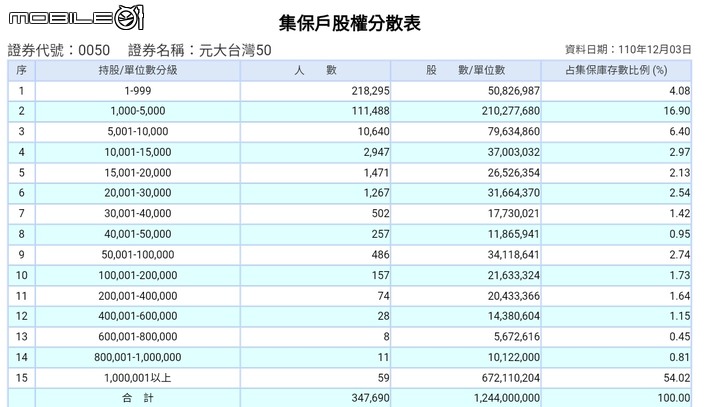Click the 序 column header

pyautogui.click(x=21, y=70)
